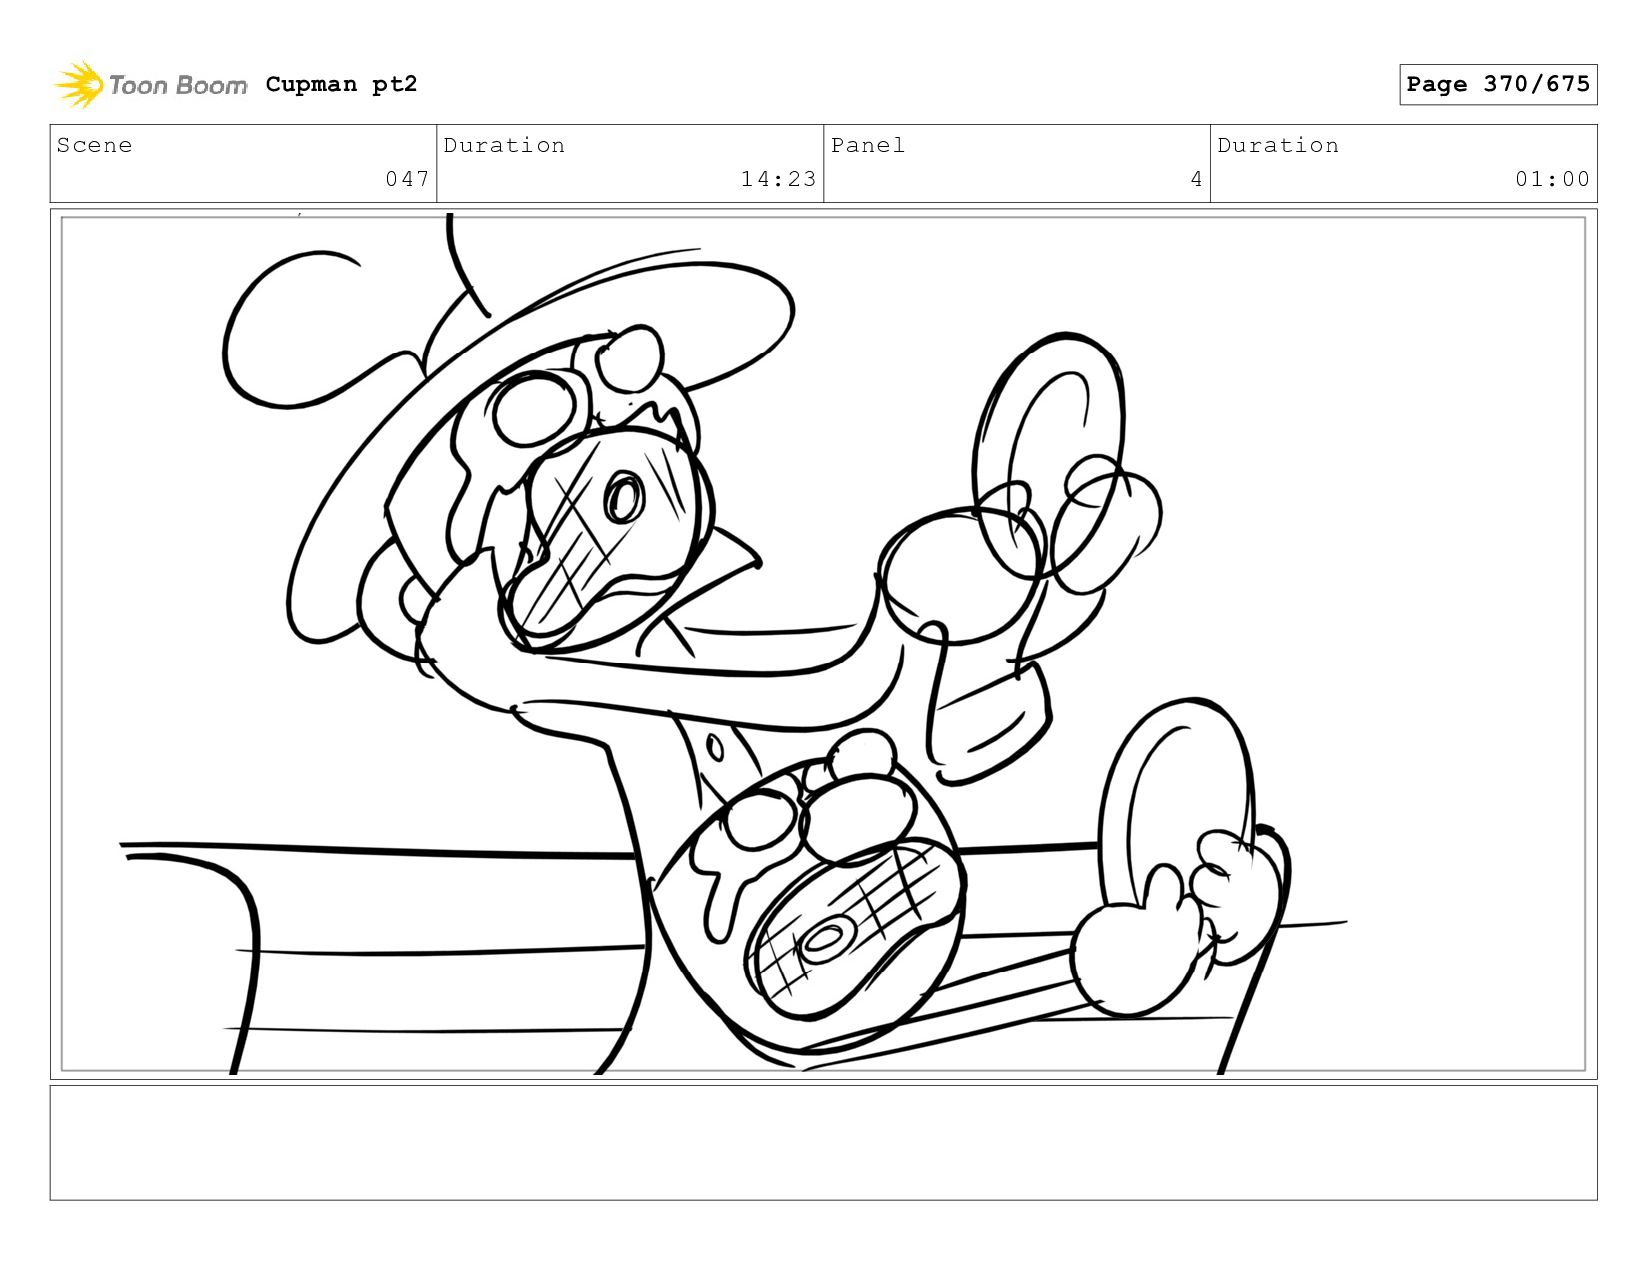Viewport: 1650px width, 1275px height.
Task: Click the "Page 370/675" page indicator
Action: click(1498, 85)
